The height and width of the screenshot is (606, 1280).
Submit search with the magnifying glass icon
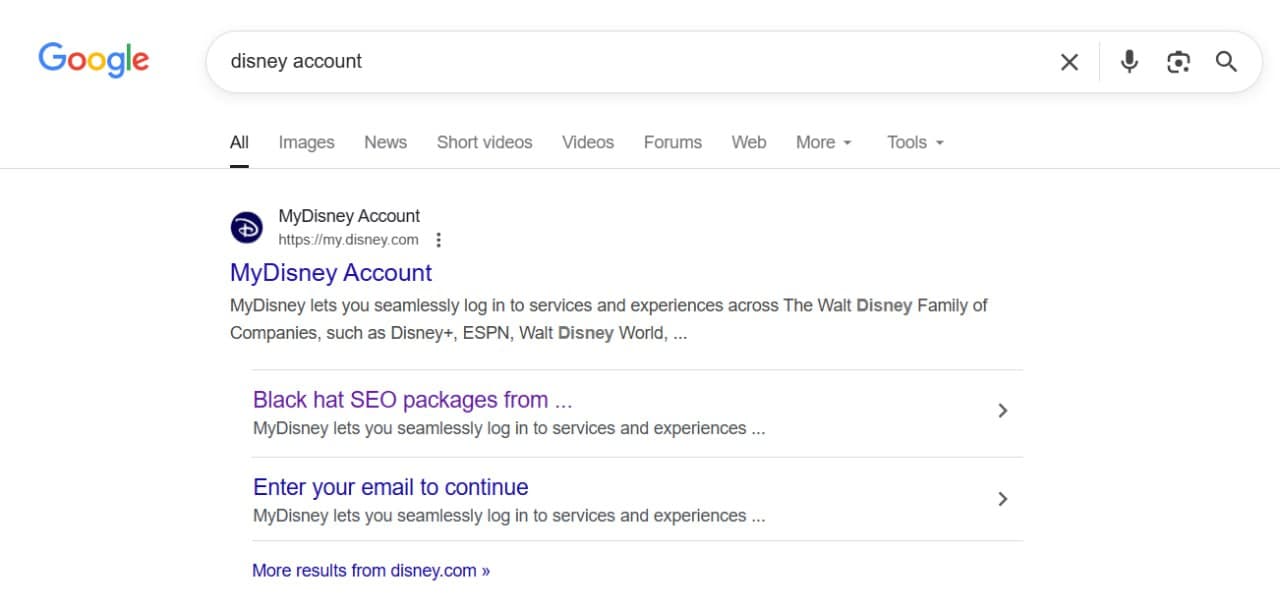1227,62
